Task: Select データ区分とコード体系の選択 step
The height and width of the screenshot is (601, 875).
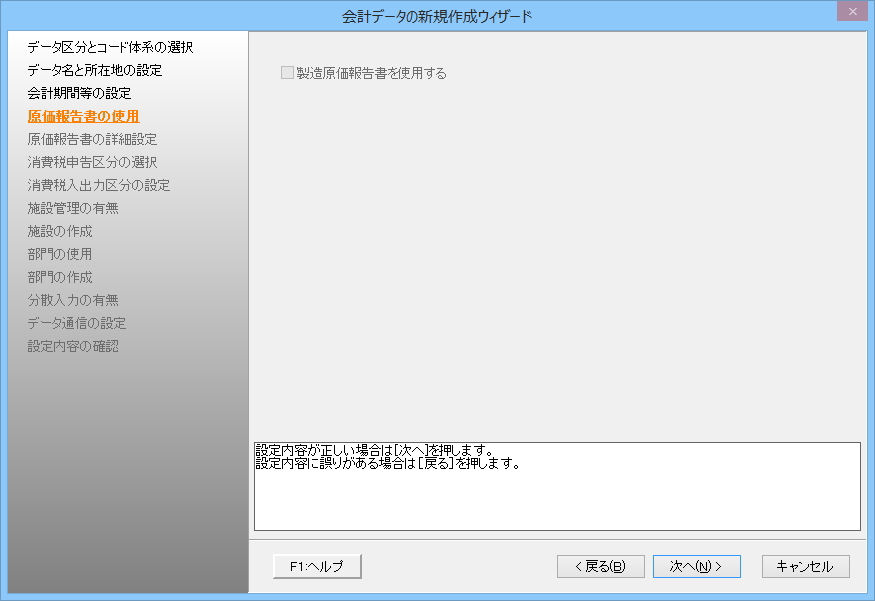Action: (x=110, y=47)
